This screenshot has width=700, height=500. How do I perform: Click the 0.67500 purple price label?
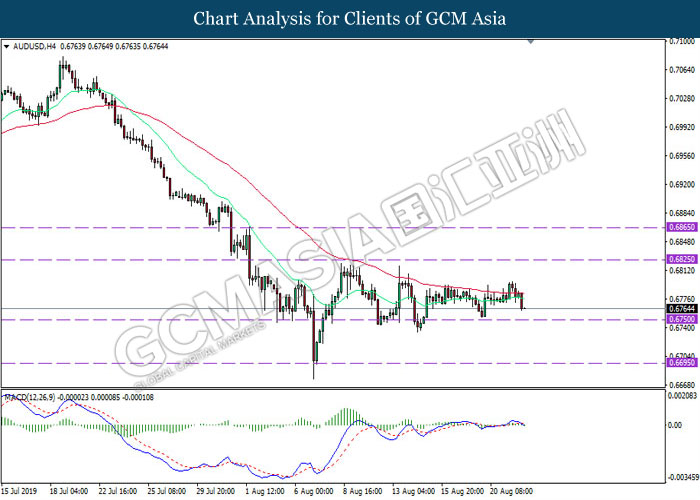[x=682, y=319]
